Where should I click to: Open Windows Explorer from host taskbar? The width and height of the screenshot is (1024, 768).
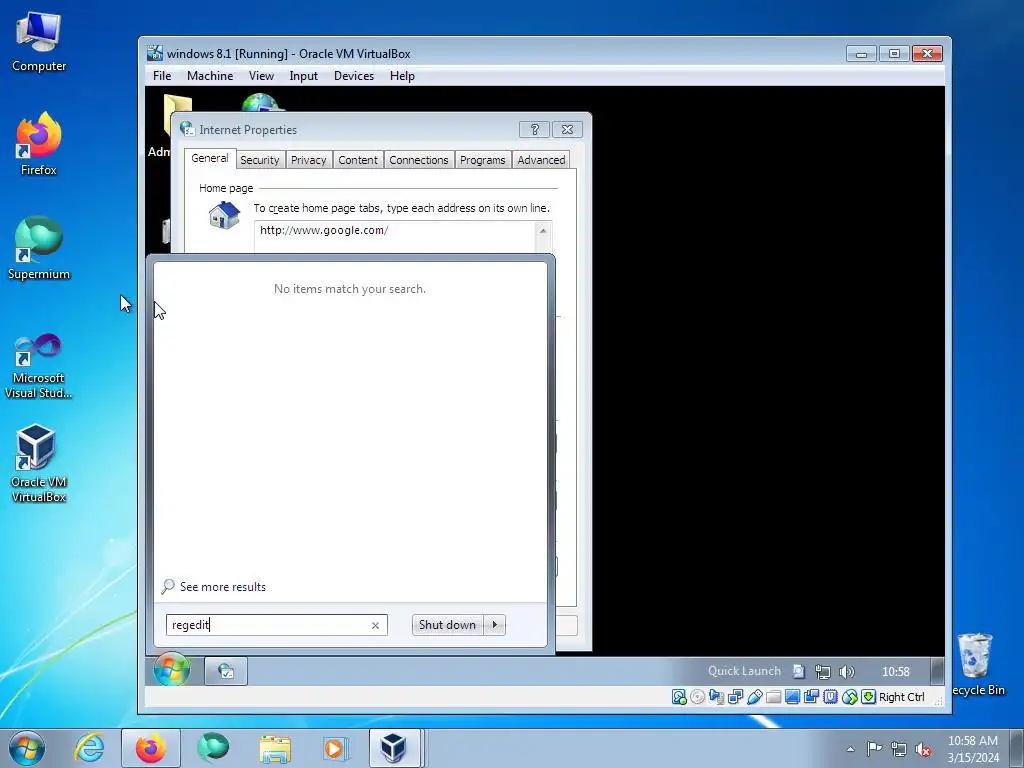275,748
